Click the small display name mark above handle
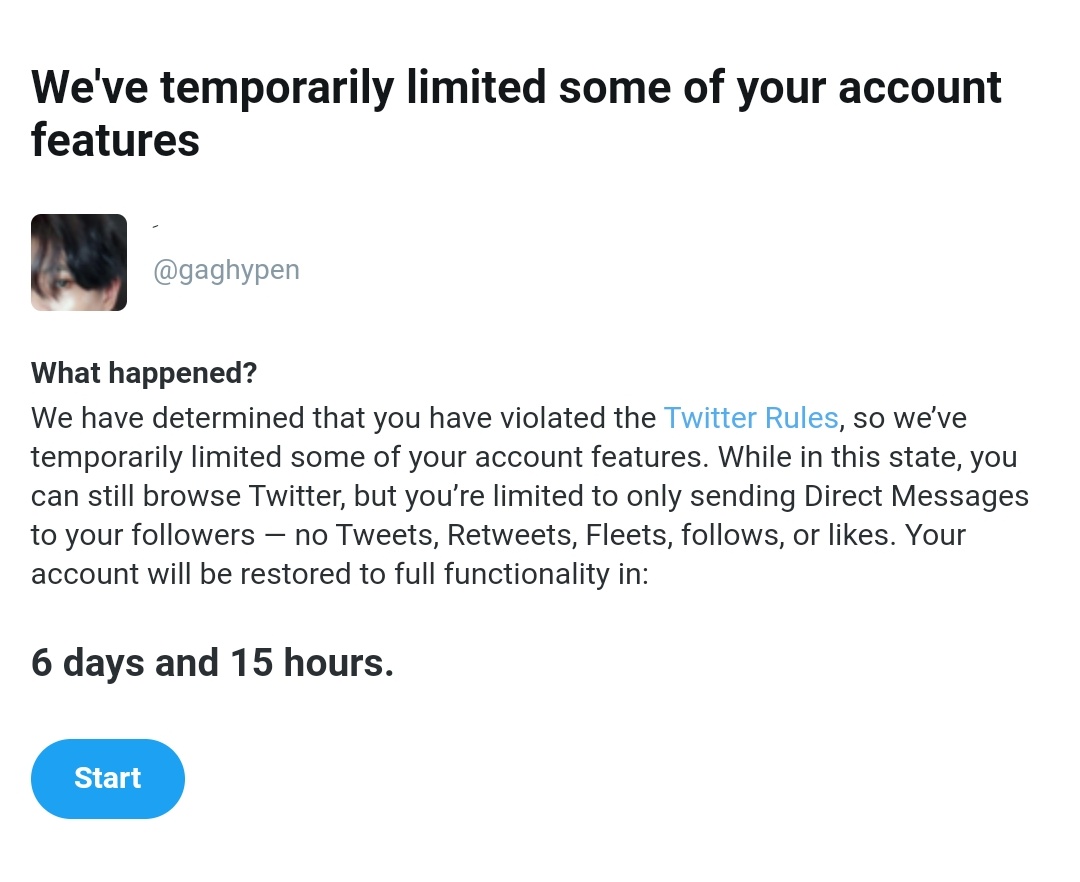This screenshot has width=1080, height=882. point(156,226)
